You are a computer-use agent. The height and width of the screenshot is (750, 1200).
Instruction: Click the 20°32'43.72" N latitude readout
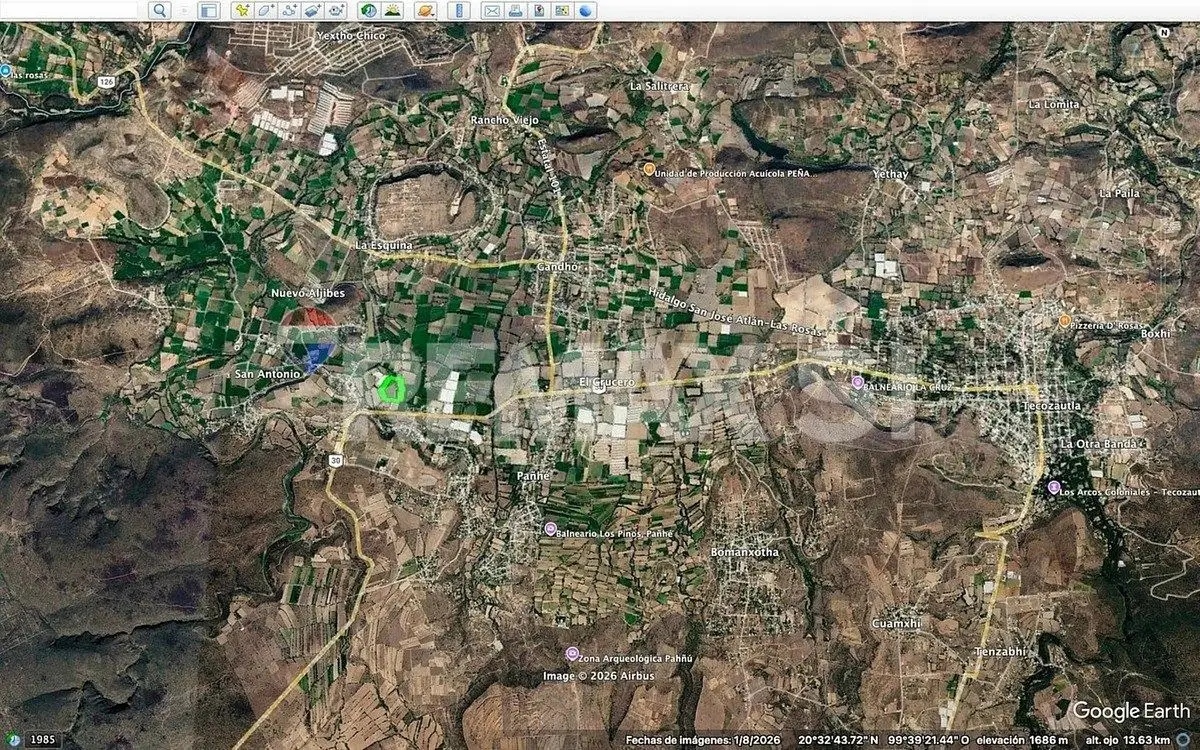(x=838, y=740)
